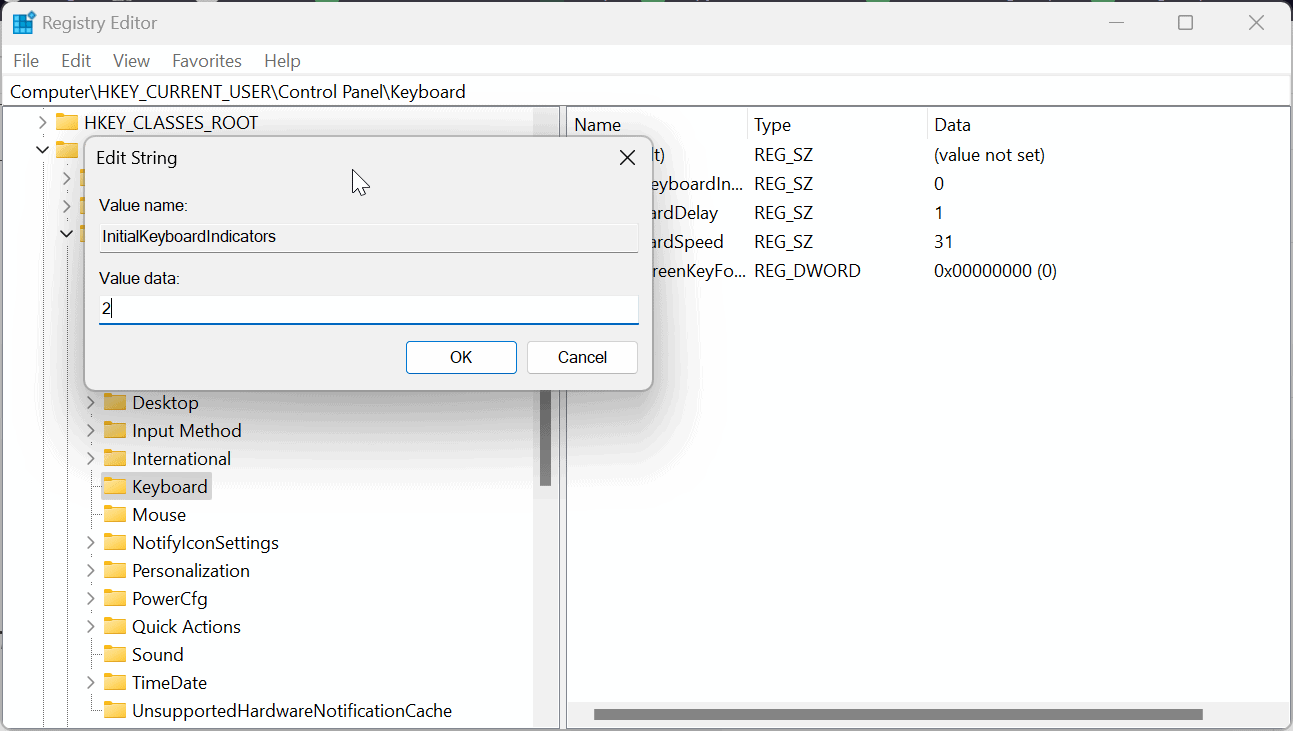Expand the International key
The width and height of the screenshot is (1293, 731).
pyautogui.click(x=90, y=459)
